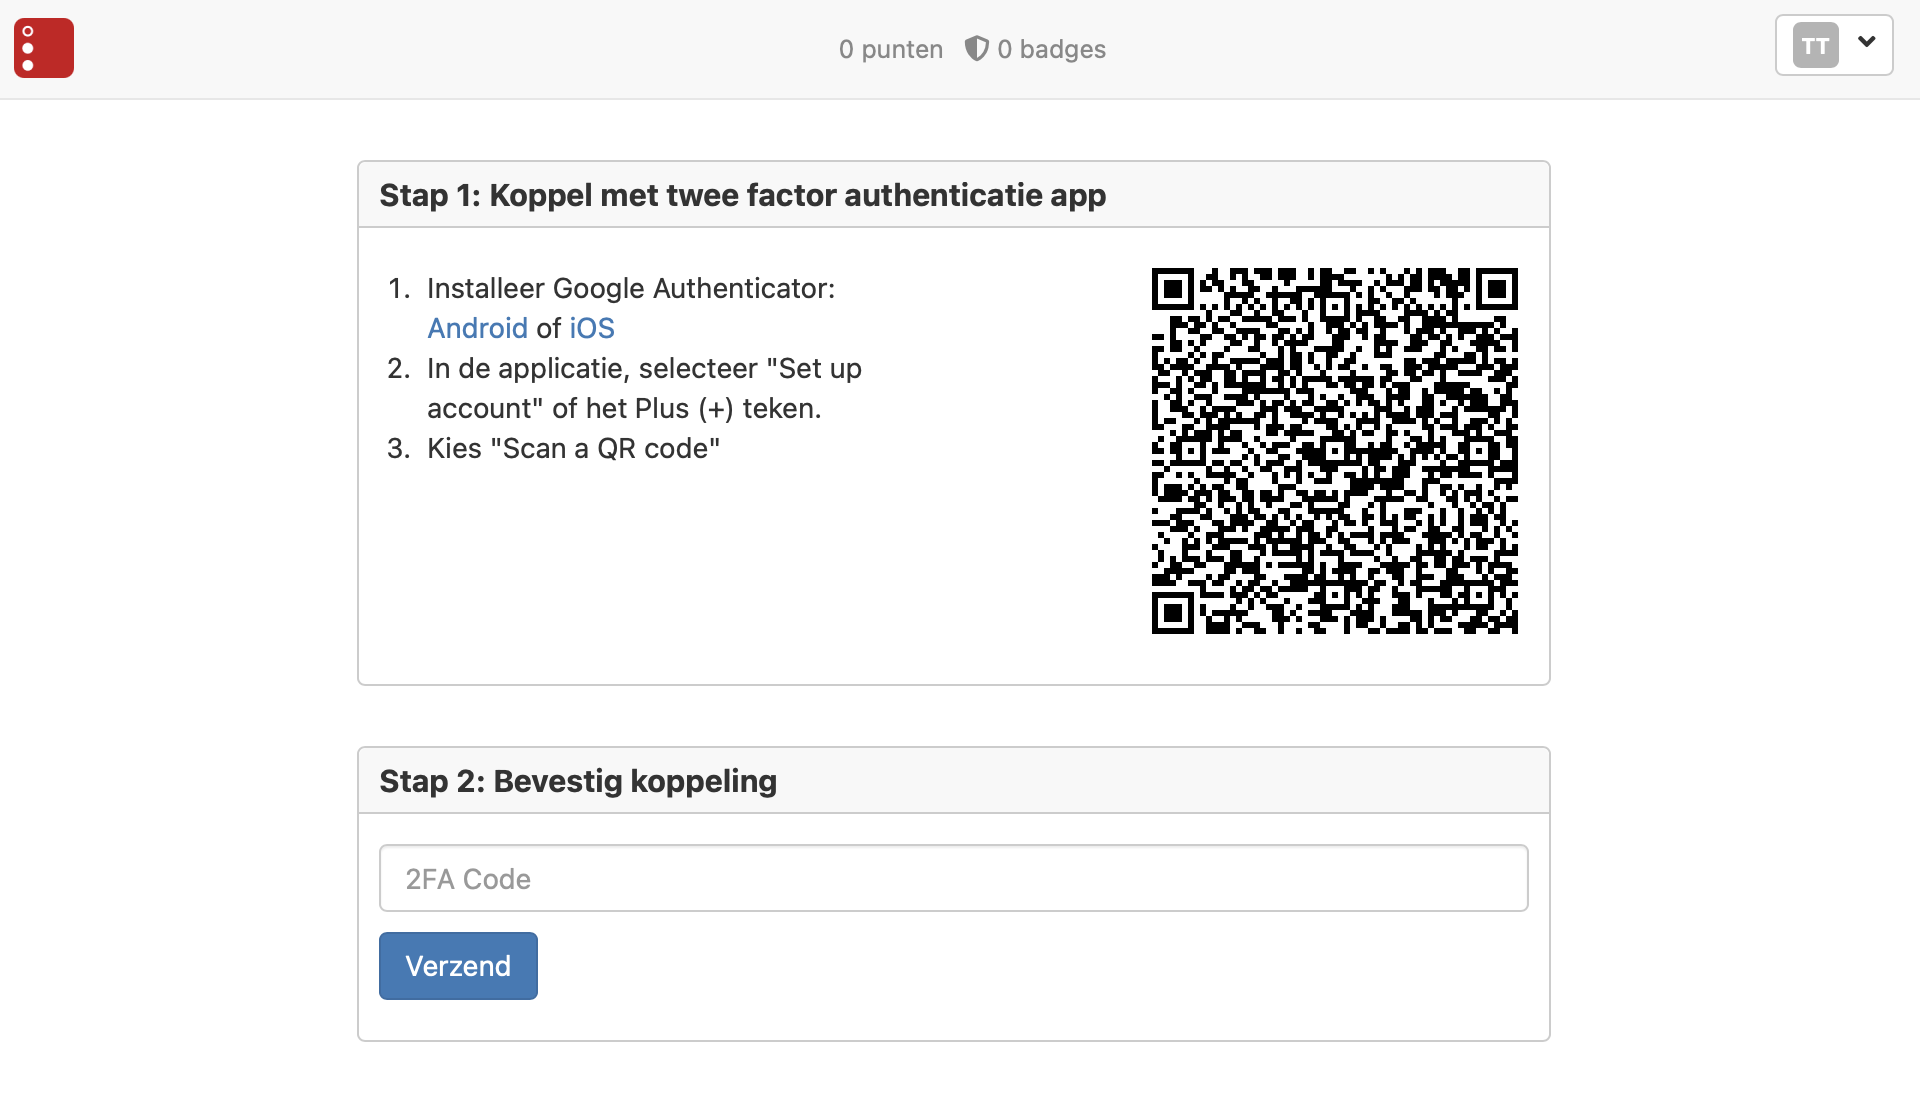1920x1094 pixels.
Task: Click the "Set up account" instruction step
Action: click(644, 388)
